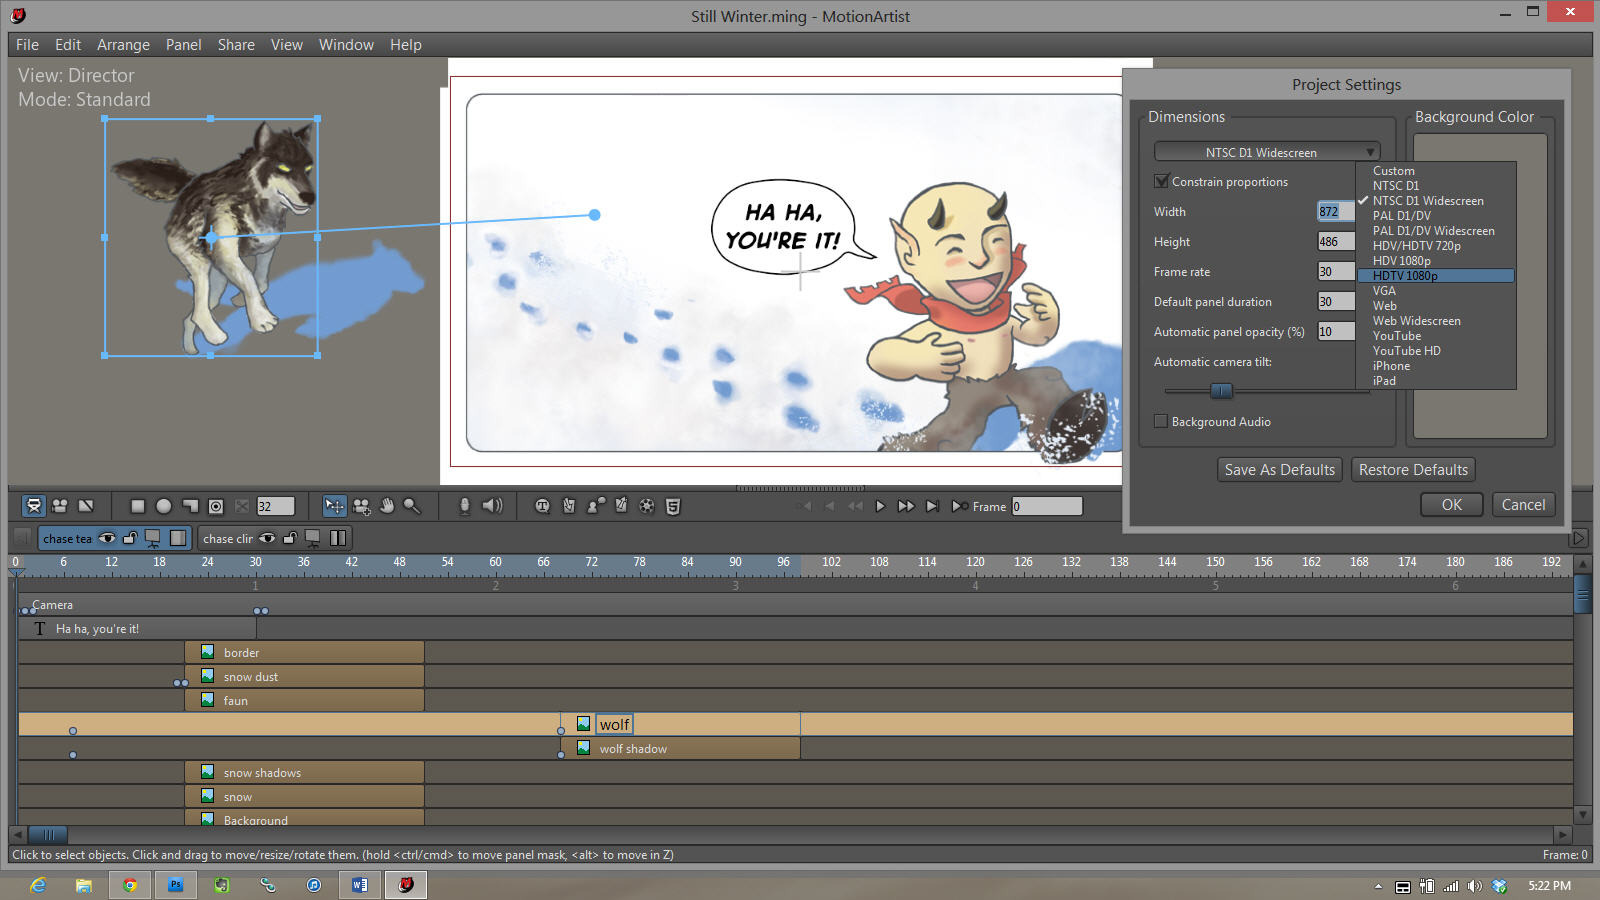Open the Window menu
The width and height of the screenshot is (1600, 900).
tap(346, 45)
